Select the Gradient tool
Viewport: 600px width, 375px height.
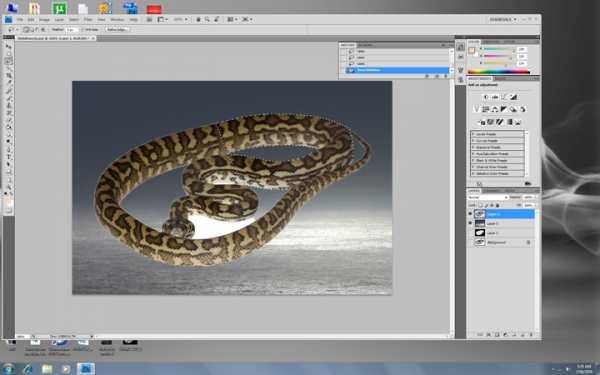click(x=9, y=127)
